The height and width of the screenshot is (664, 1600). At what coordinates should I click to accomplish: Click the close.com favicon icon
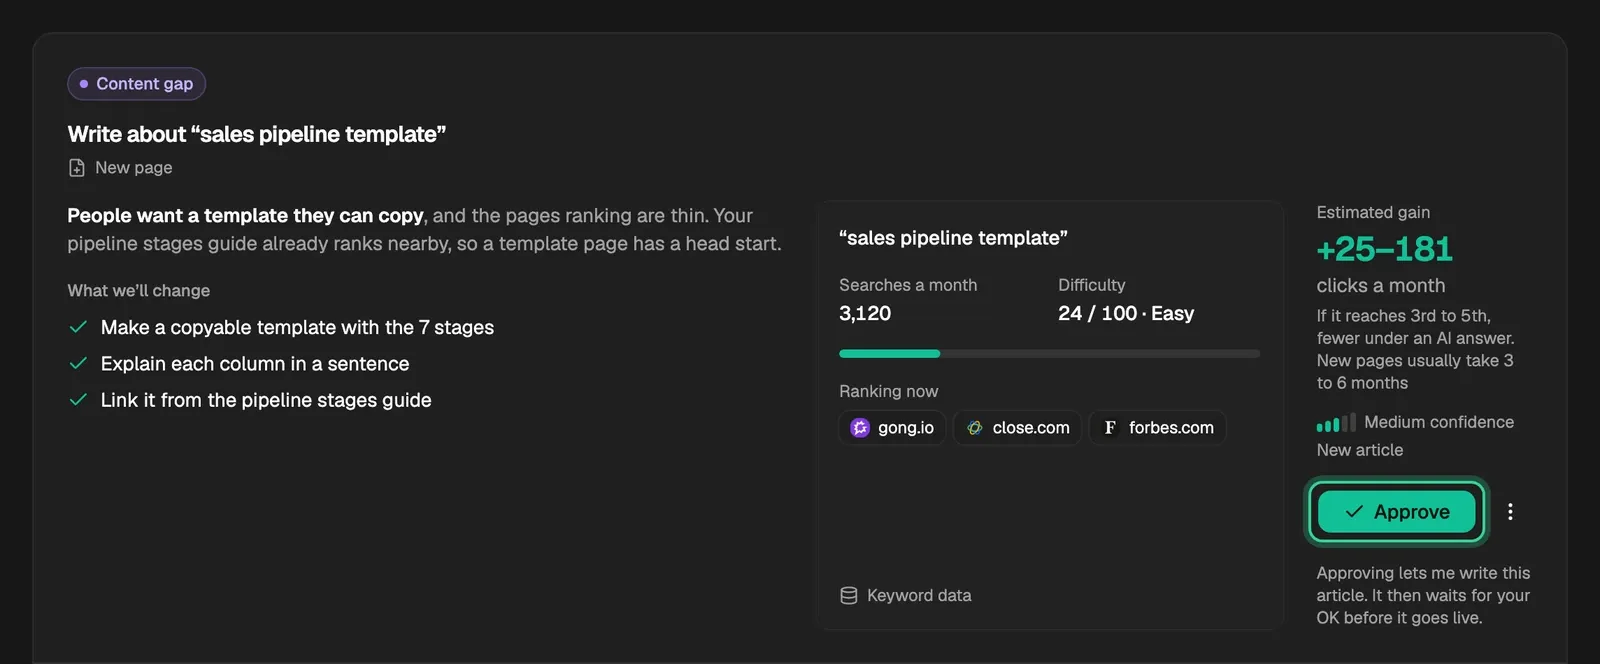[974, 427]
